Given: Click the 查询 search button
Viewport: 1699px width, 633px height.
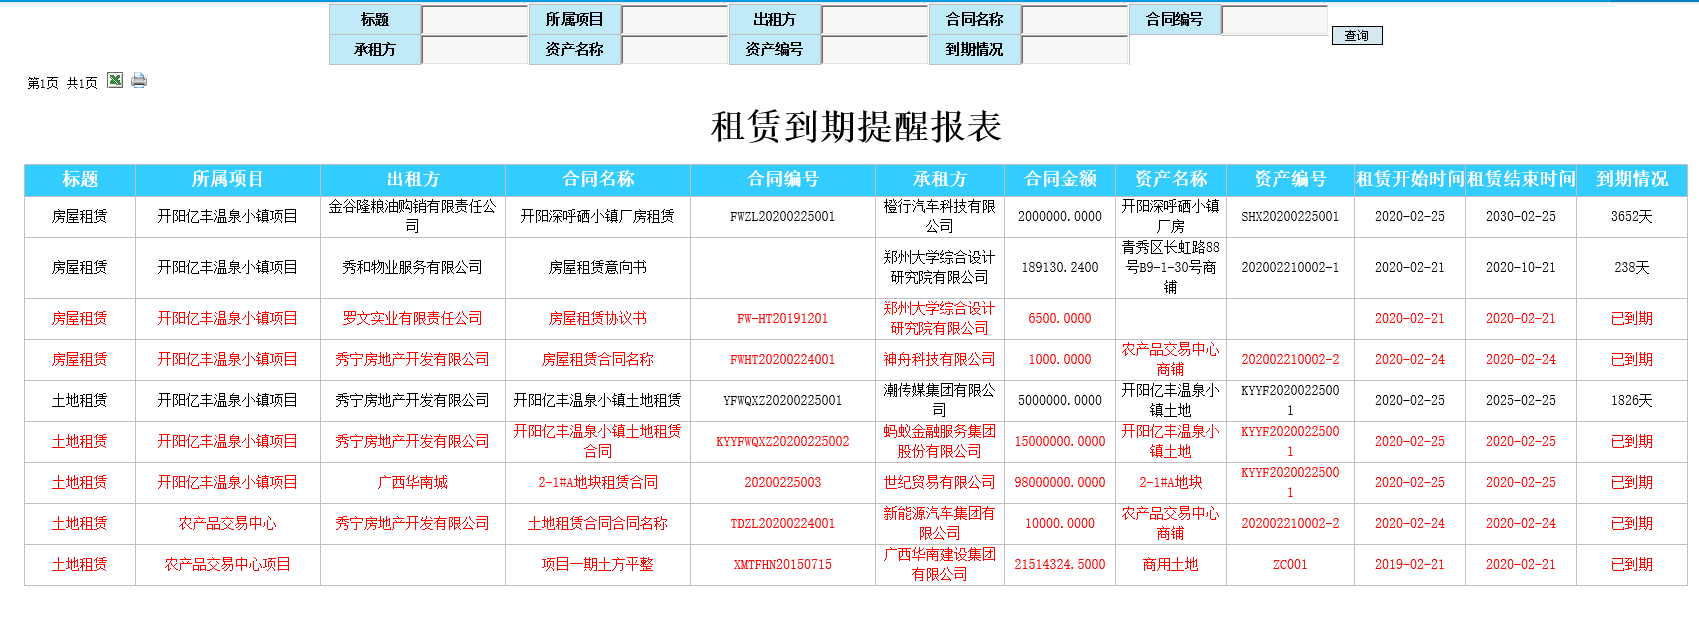Looking at the screenshot, I should 1356,36.
